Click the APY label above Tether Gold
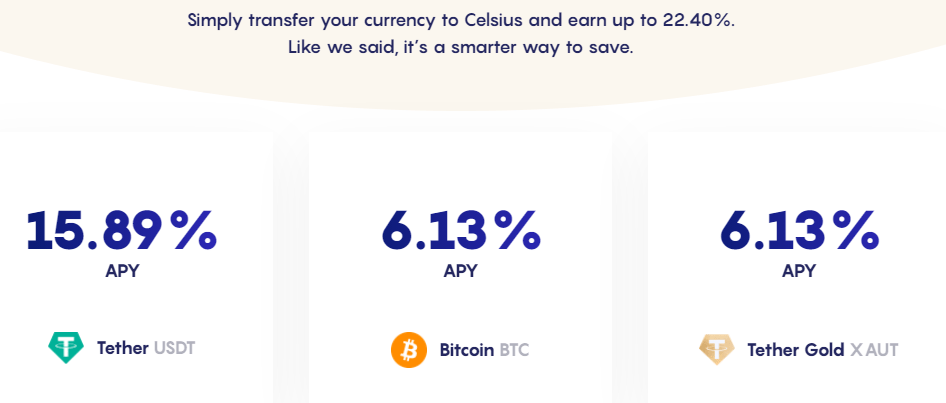Image resolution: width=946 pixels, height=403 pixels. click(x=799, y=271)
